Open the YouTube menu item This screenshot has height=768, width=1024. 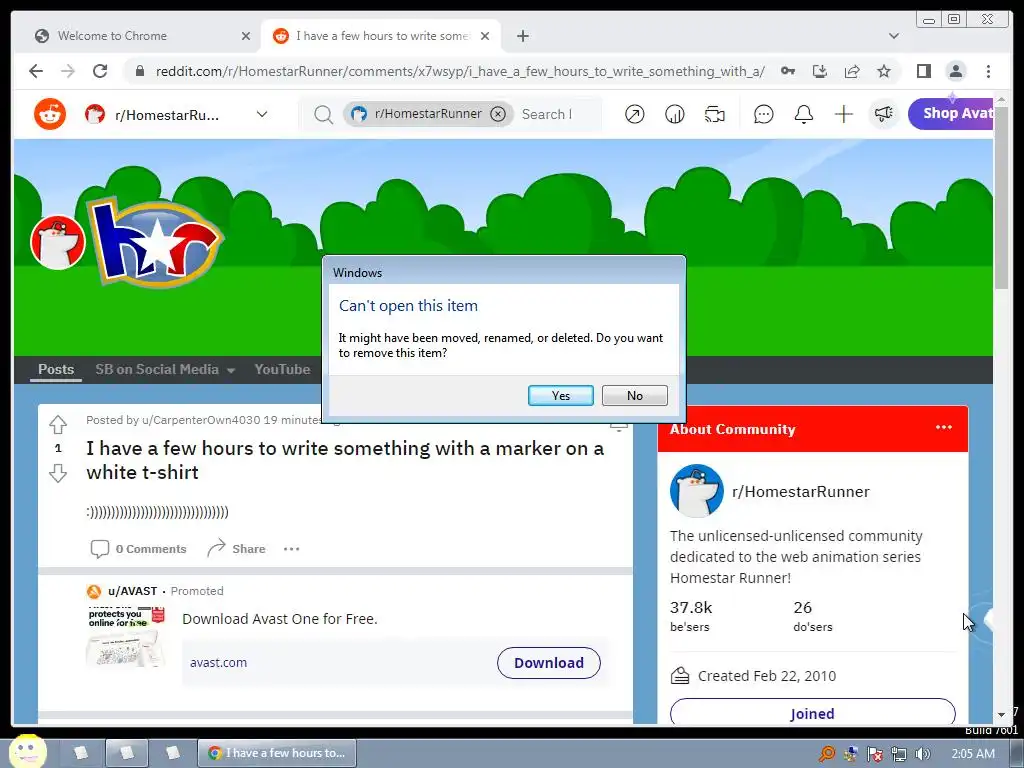pyautogui.click(x=282, y=369)
